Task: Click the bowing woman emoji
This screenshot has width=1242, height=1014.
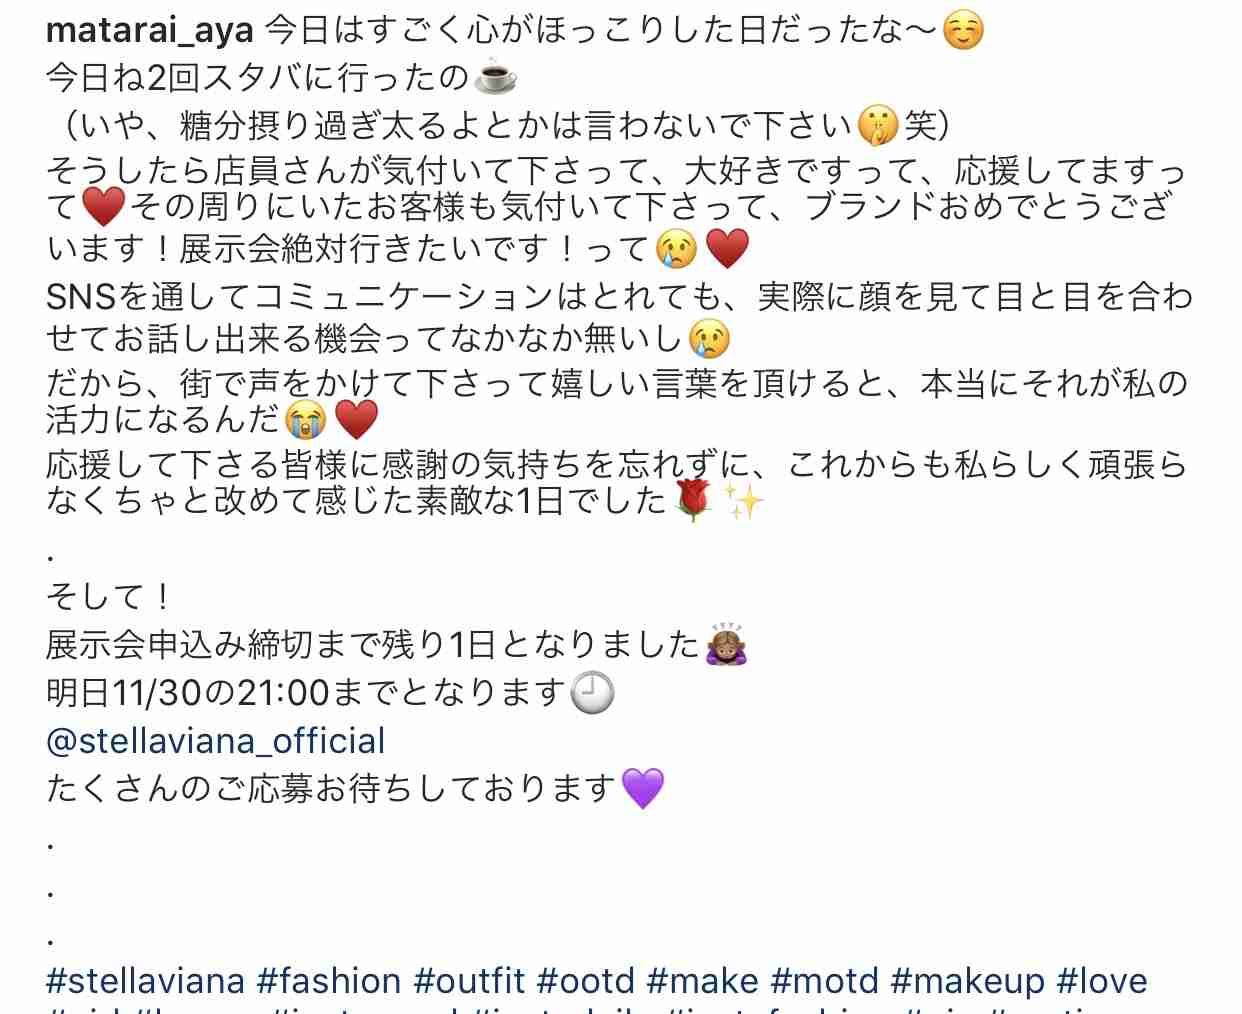Action: (x=726, y=644)
